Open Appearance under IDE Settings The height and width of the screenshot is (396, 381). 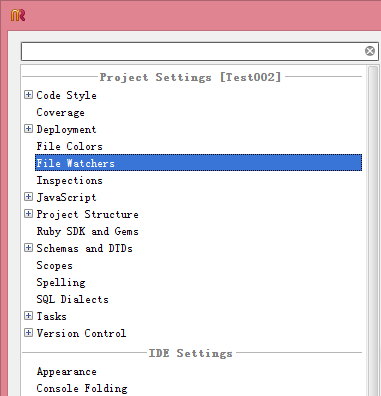(x=66, y=372)
